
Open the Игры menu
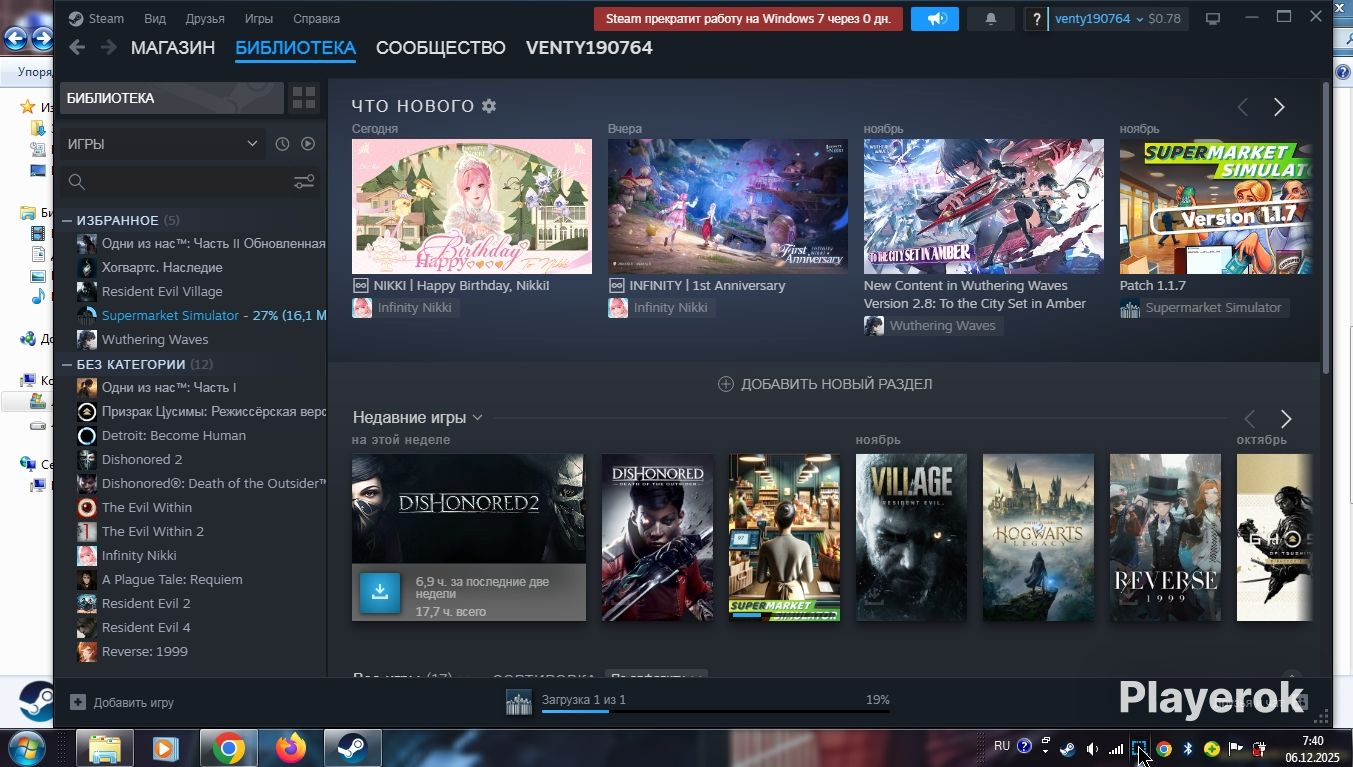click(x=259, y=18)
